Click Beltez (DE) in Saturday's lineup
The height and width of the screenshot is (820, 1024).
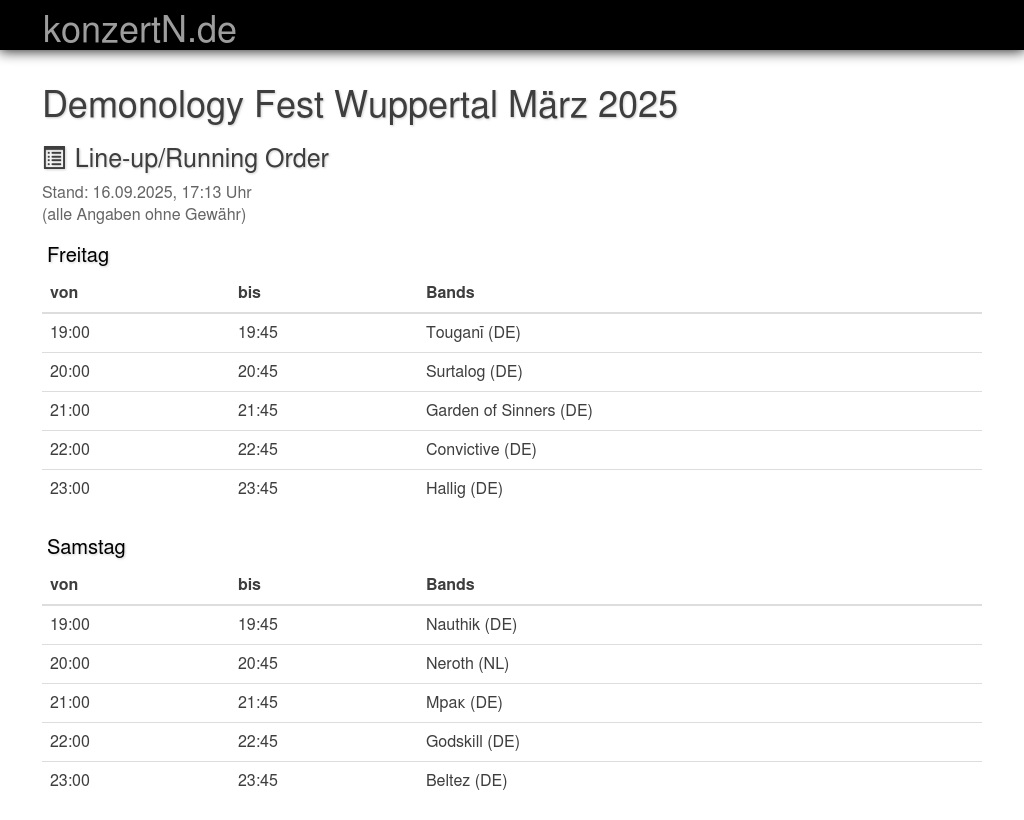coord(466,781)
